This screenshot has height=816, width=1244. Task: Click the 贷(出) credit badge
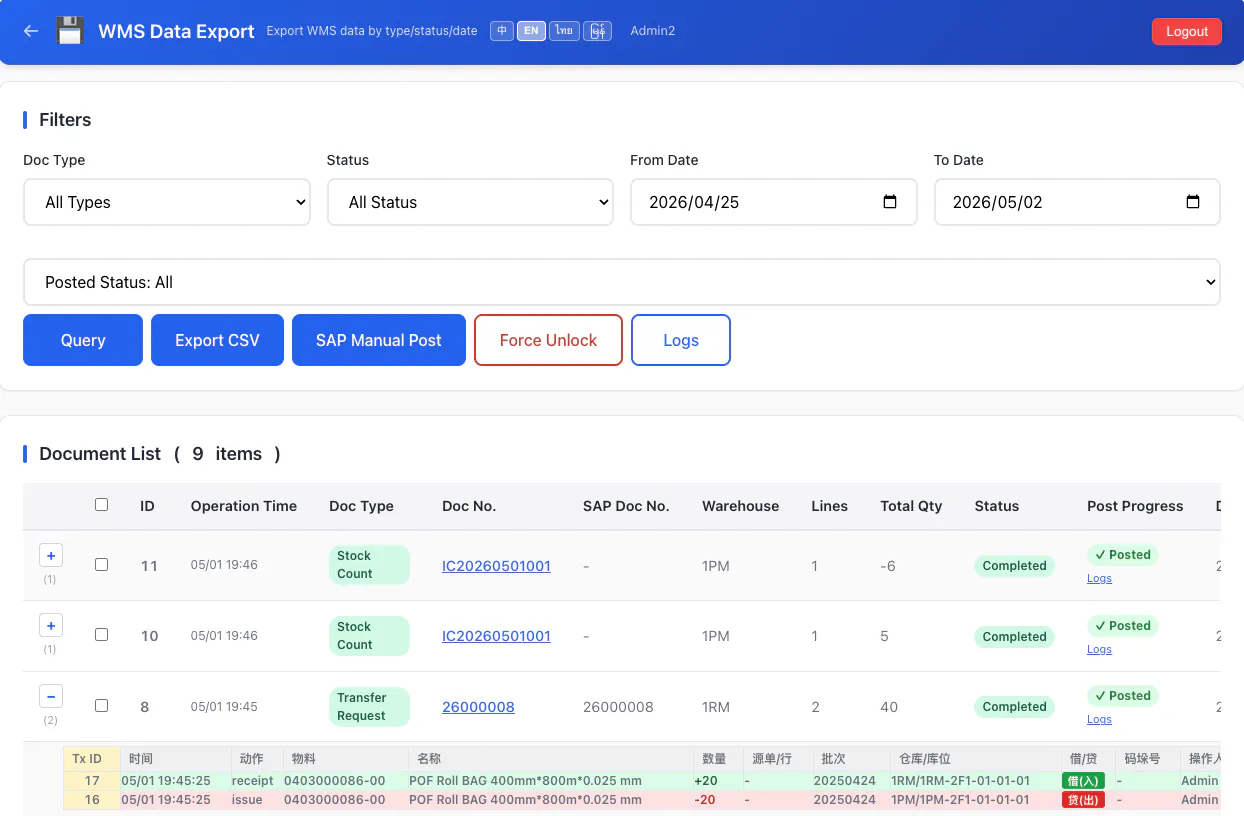[1083, 800]
